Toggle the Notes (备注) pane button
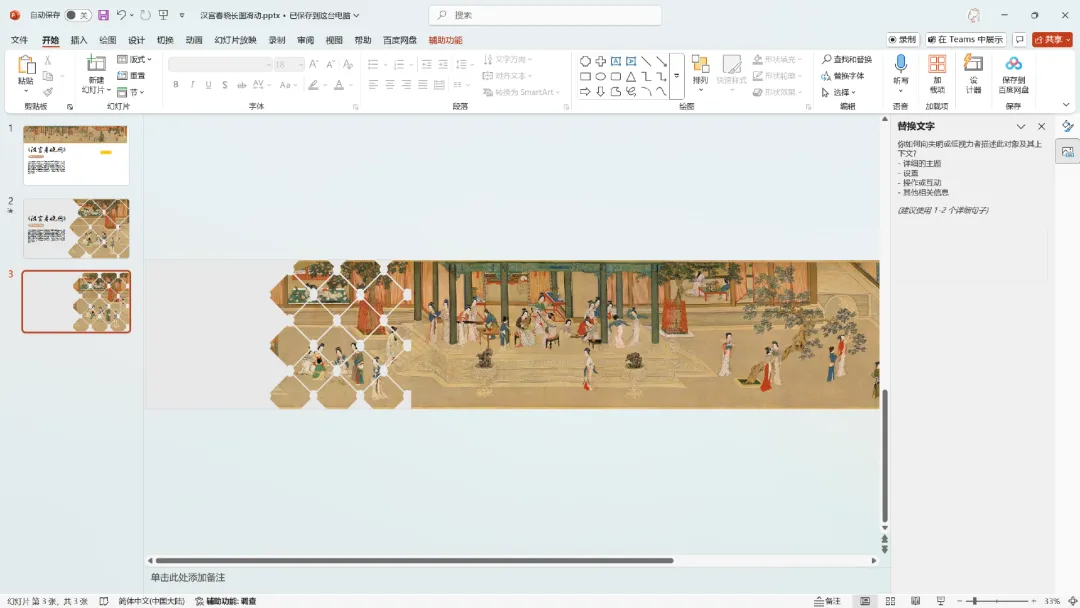This screenshot has height=608, width=1080. click(x=827, y=601)
